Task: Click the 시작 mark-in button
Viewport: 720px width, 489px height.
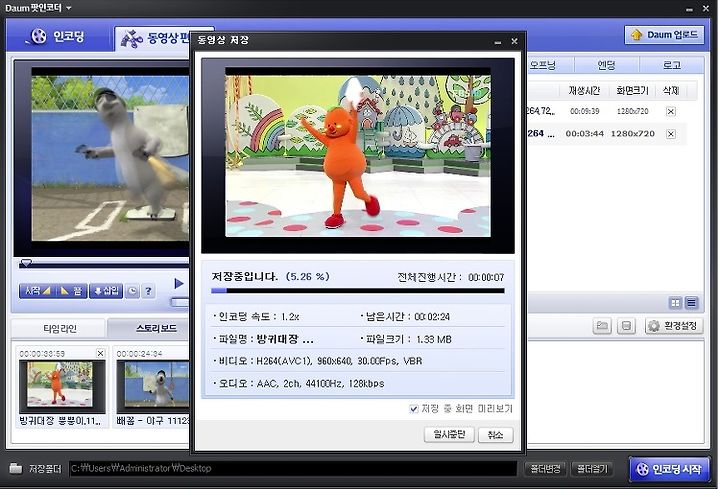Action: click(x=36, y=291)
